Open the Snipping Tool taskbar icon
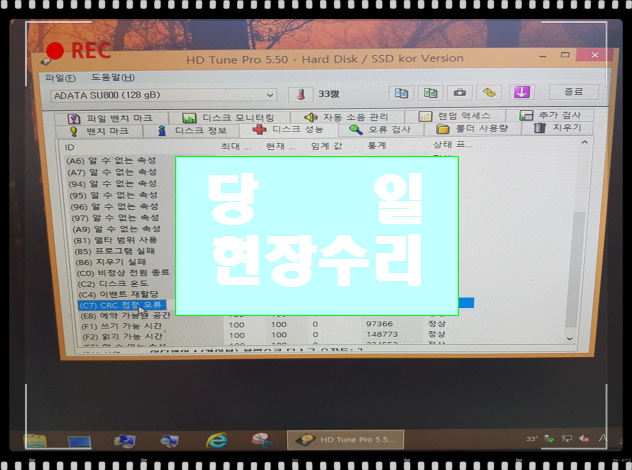 262,440
